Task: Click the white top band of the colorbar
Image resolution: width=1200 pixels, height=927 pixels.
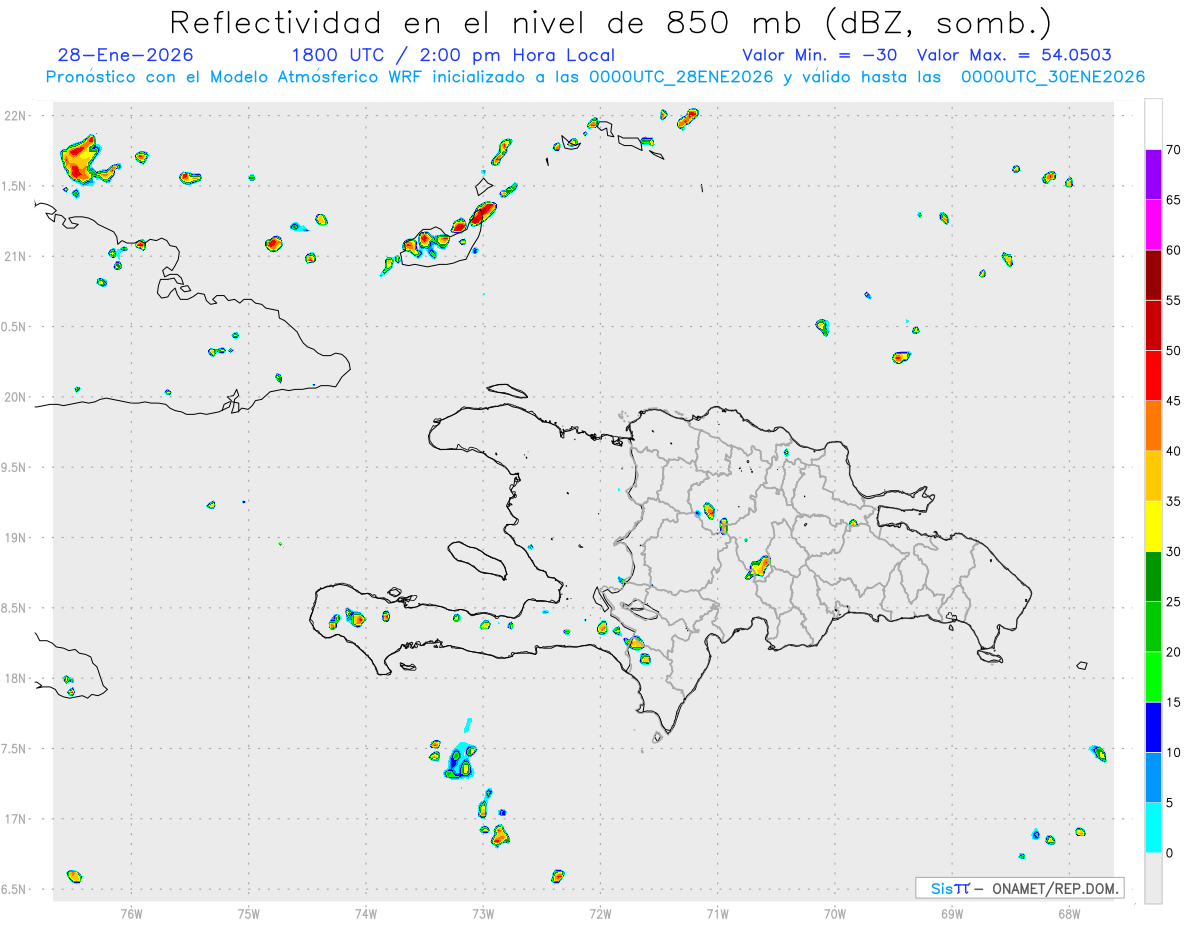Action: point(1153,125)
